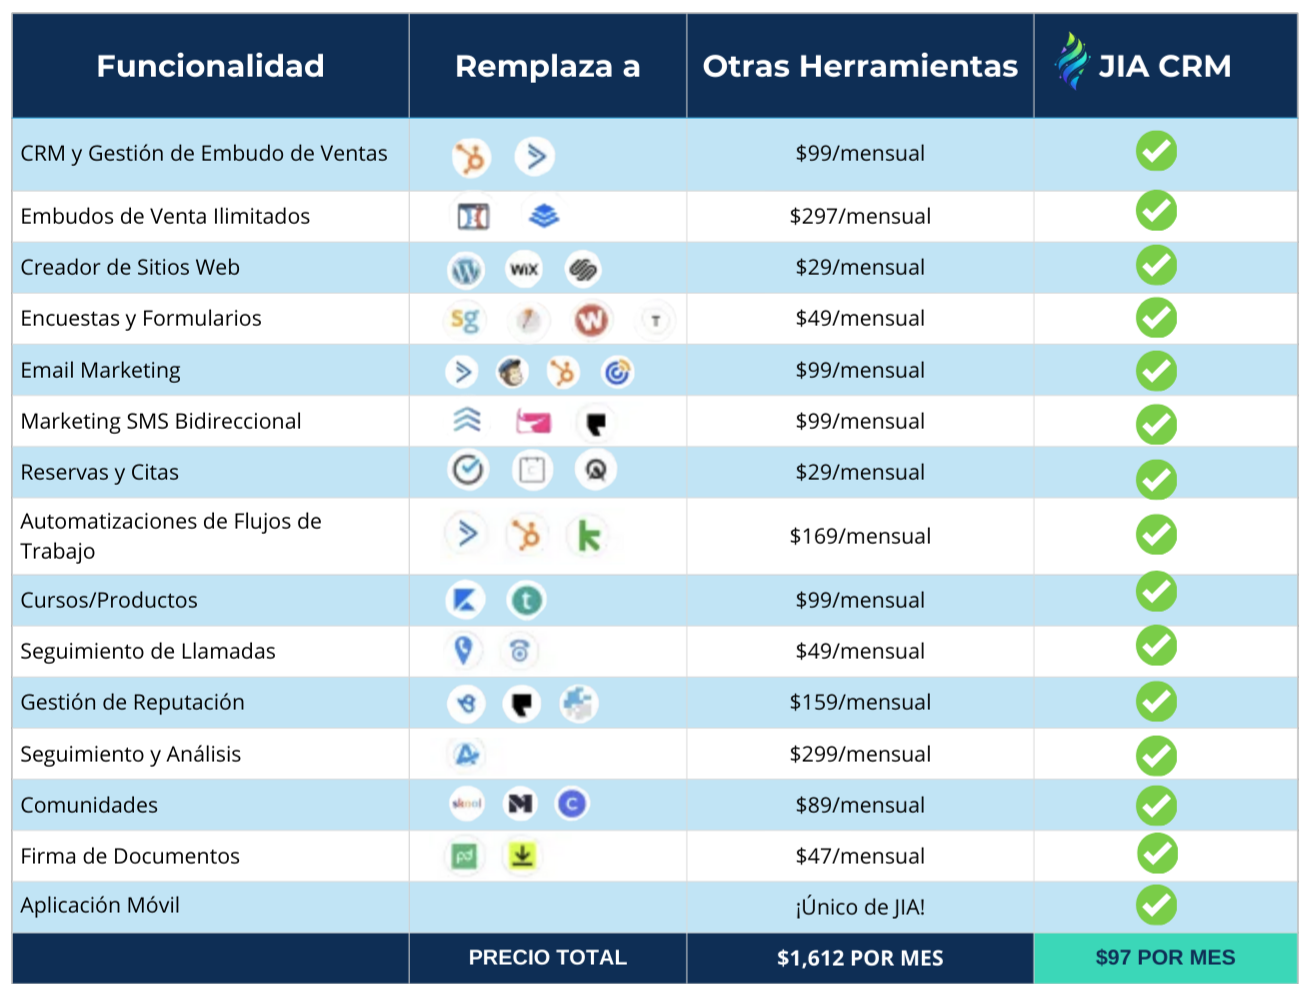Screen dimensions: 1313x984
Task: Click the $1,612 POR MES total
Action: tap(860, 958)
